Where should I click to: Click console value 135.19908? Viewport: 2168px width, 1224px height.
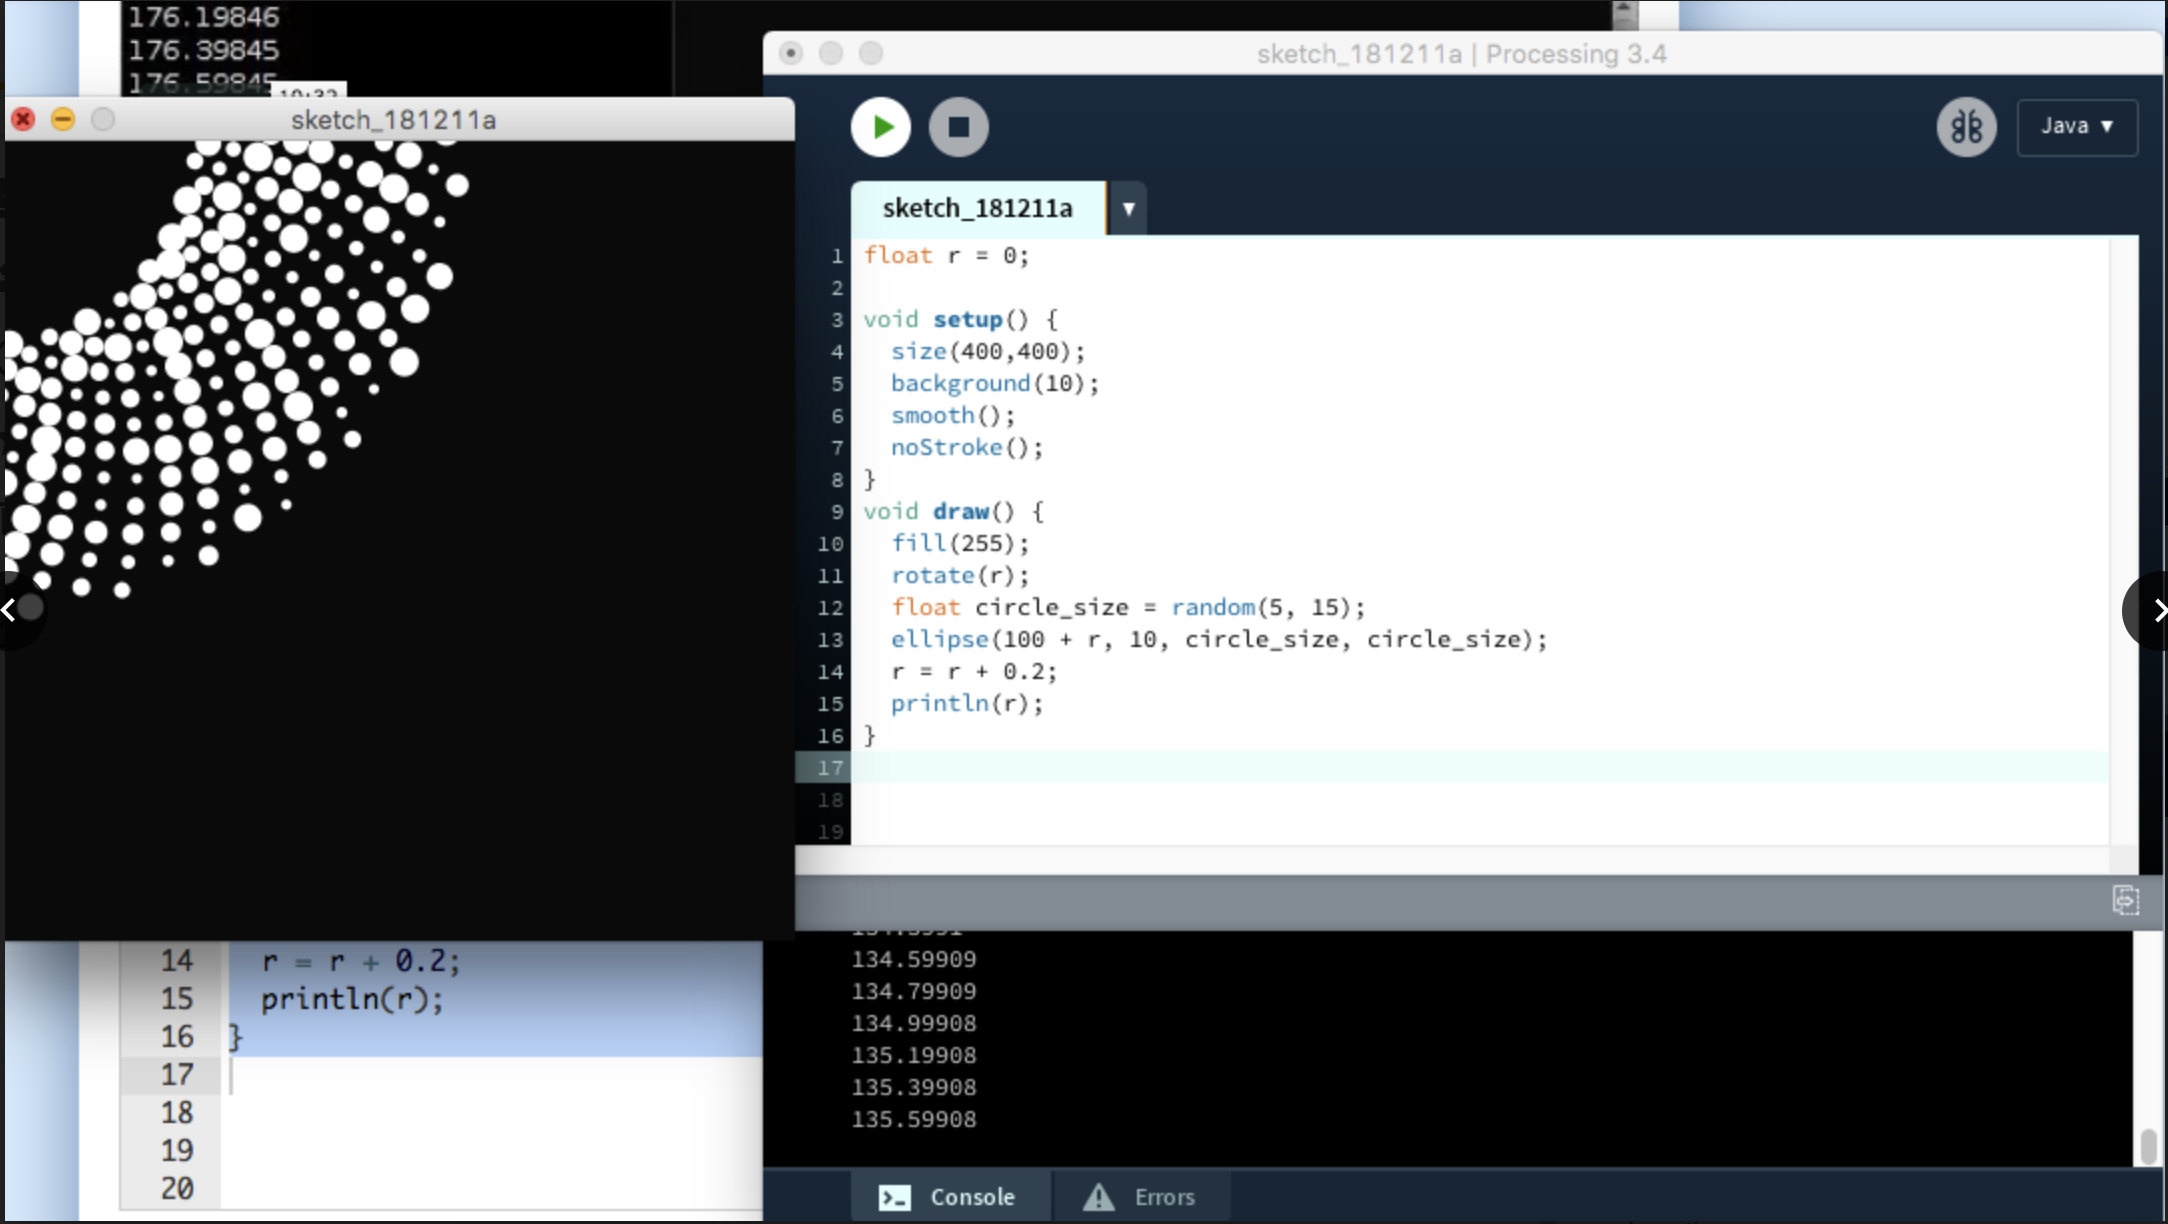point(914,1055)
